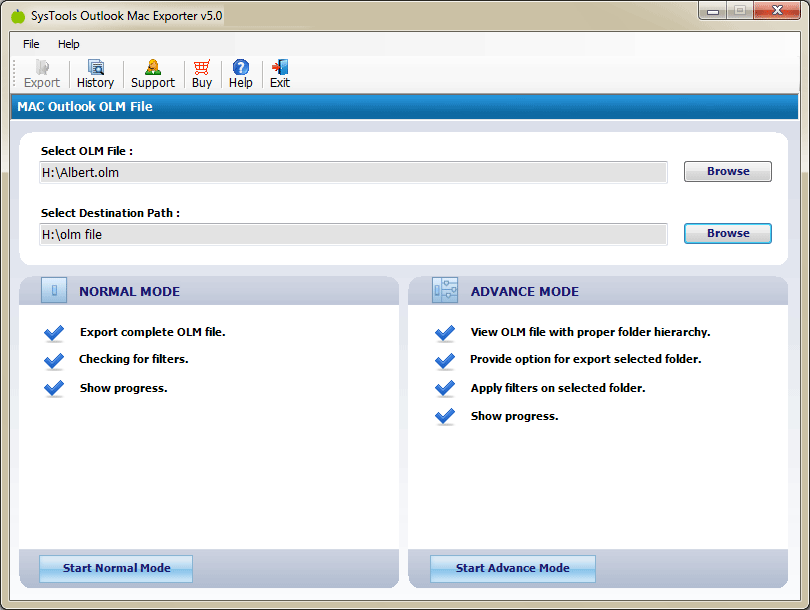Click the Select OLM File path field
The height and width of the screenshot is (610, 810).
[353, 173]
